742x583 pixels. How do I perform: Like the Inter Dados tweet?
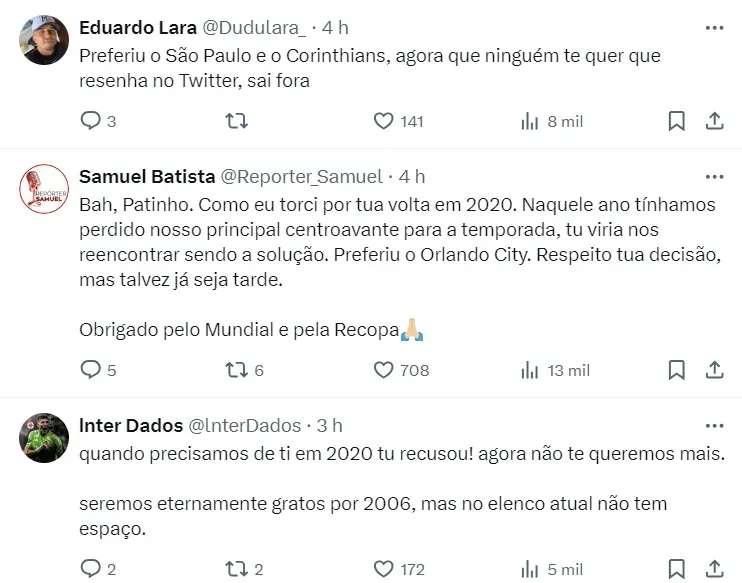383,569
